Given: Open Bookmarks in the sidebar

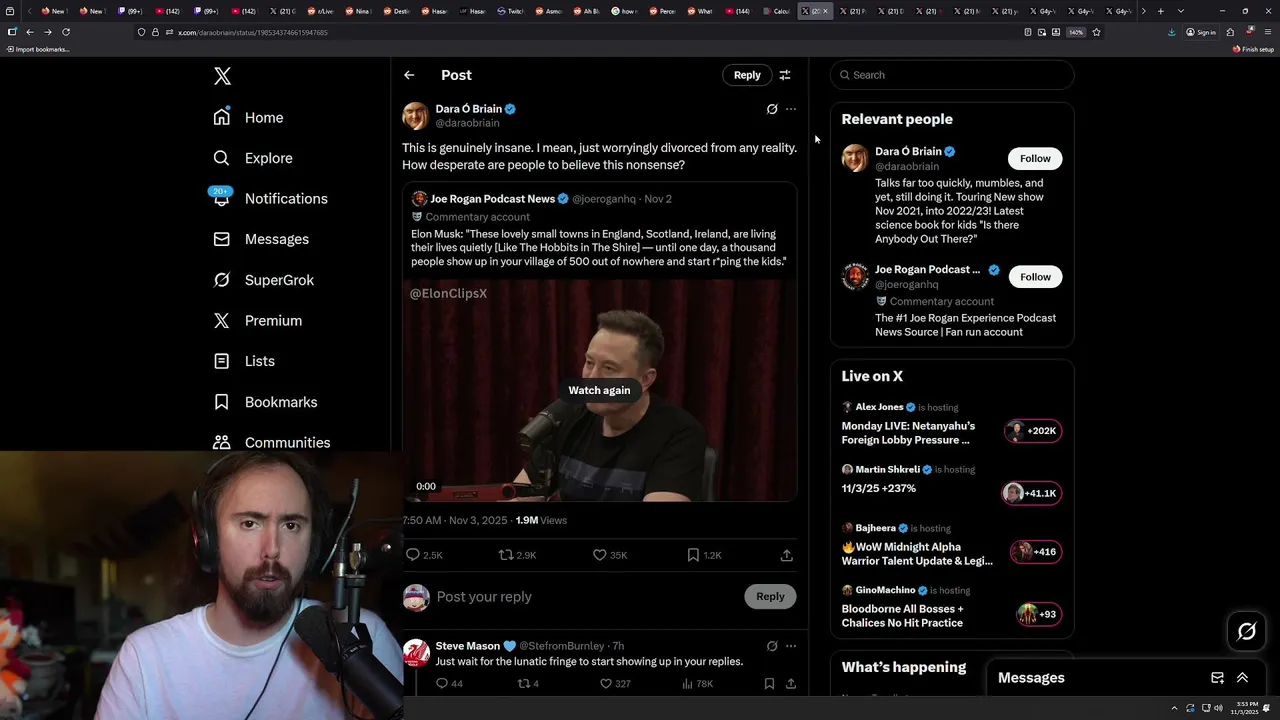Looking at the screenshot, I should pyautogui.click(x=265, y=402).
